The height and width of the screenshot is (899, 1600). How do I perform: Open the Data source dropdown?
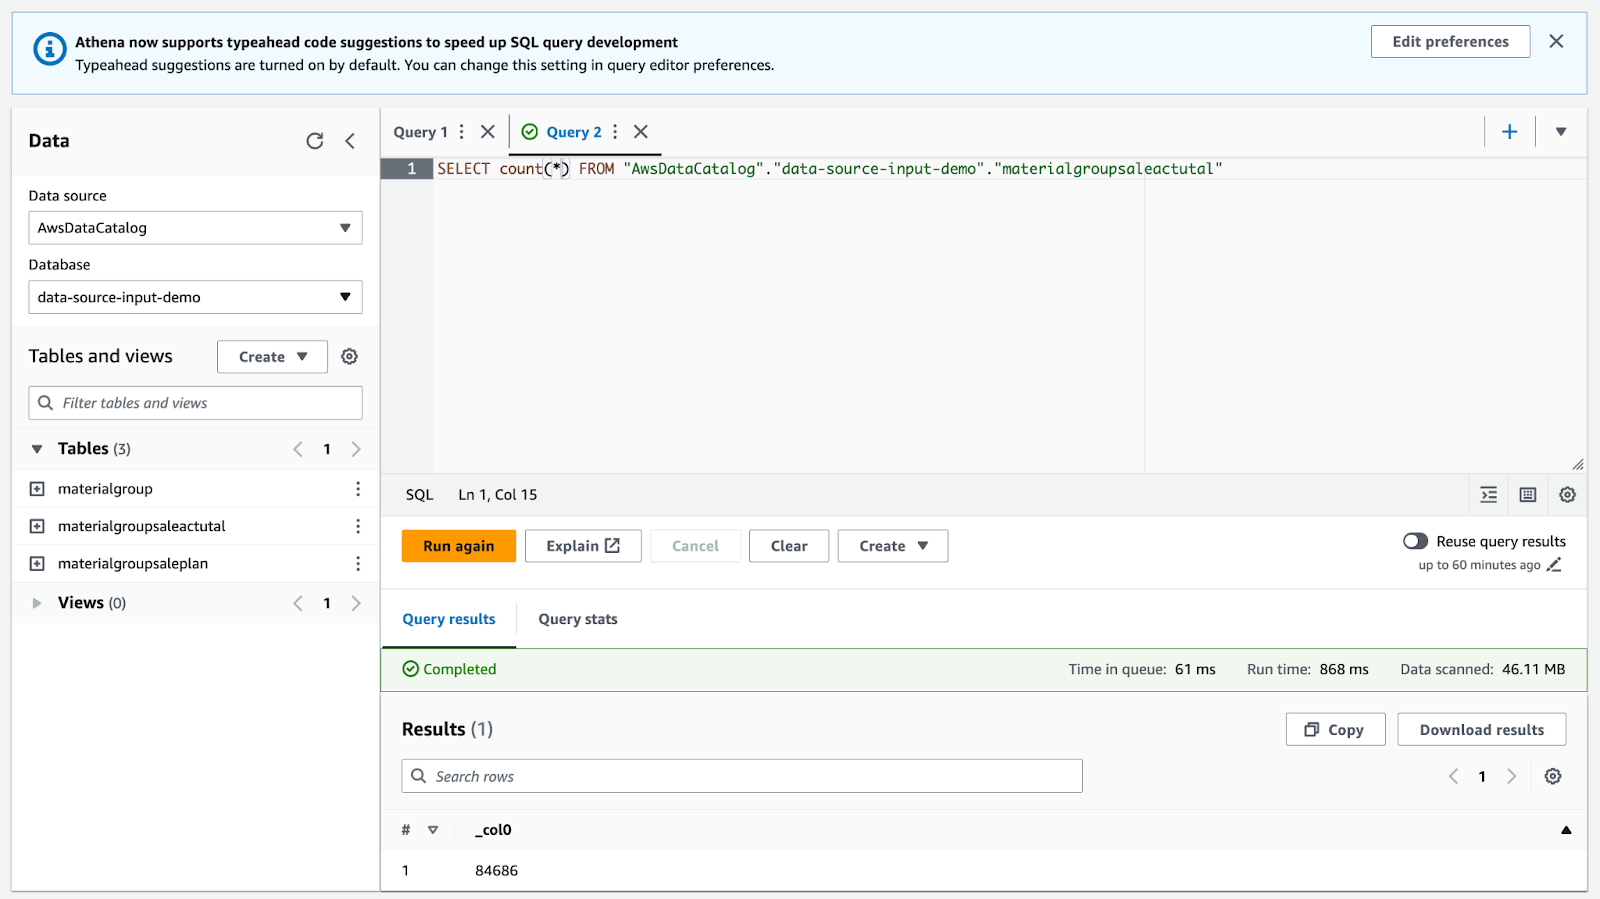[x=195, y=228]
